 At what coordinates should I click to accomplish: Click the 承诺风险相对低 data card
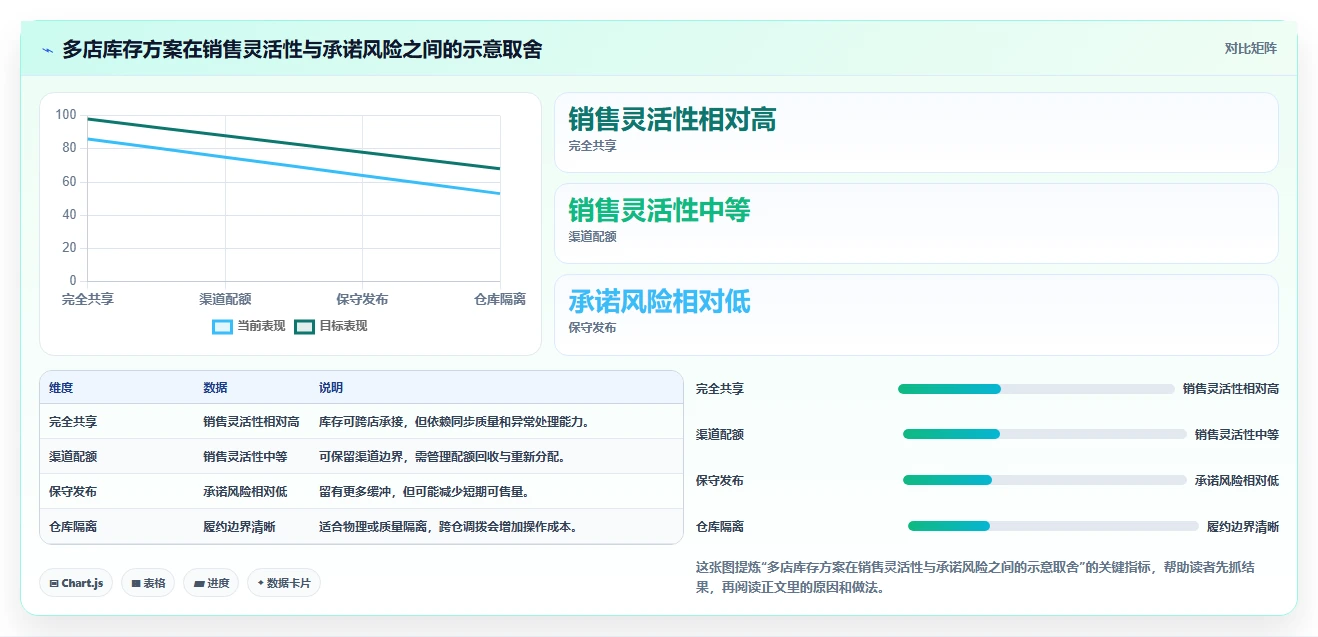pyautogui.click(x=916, y=314)
